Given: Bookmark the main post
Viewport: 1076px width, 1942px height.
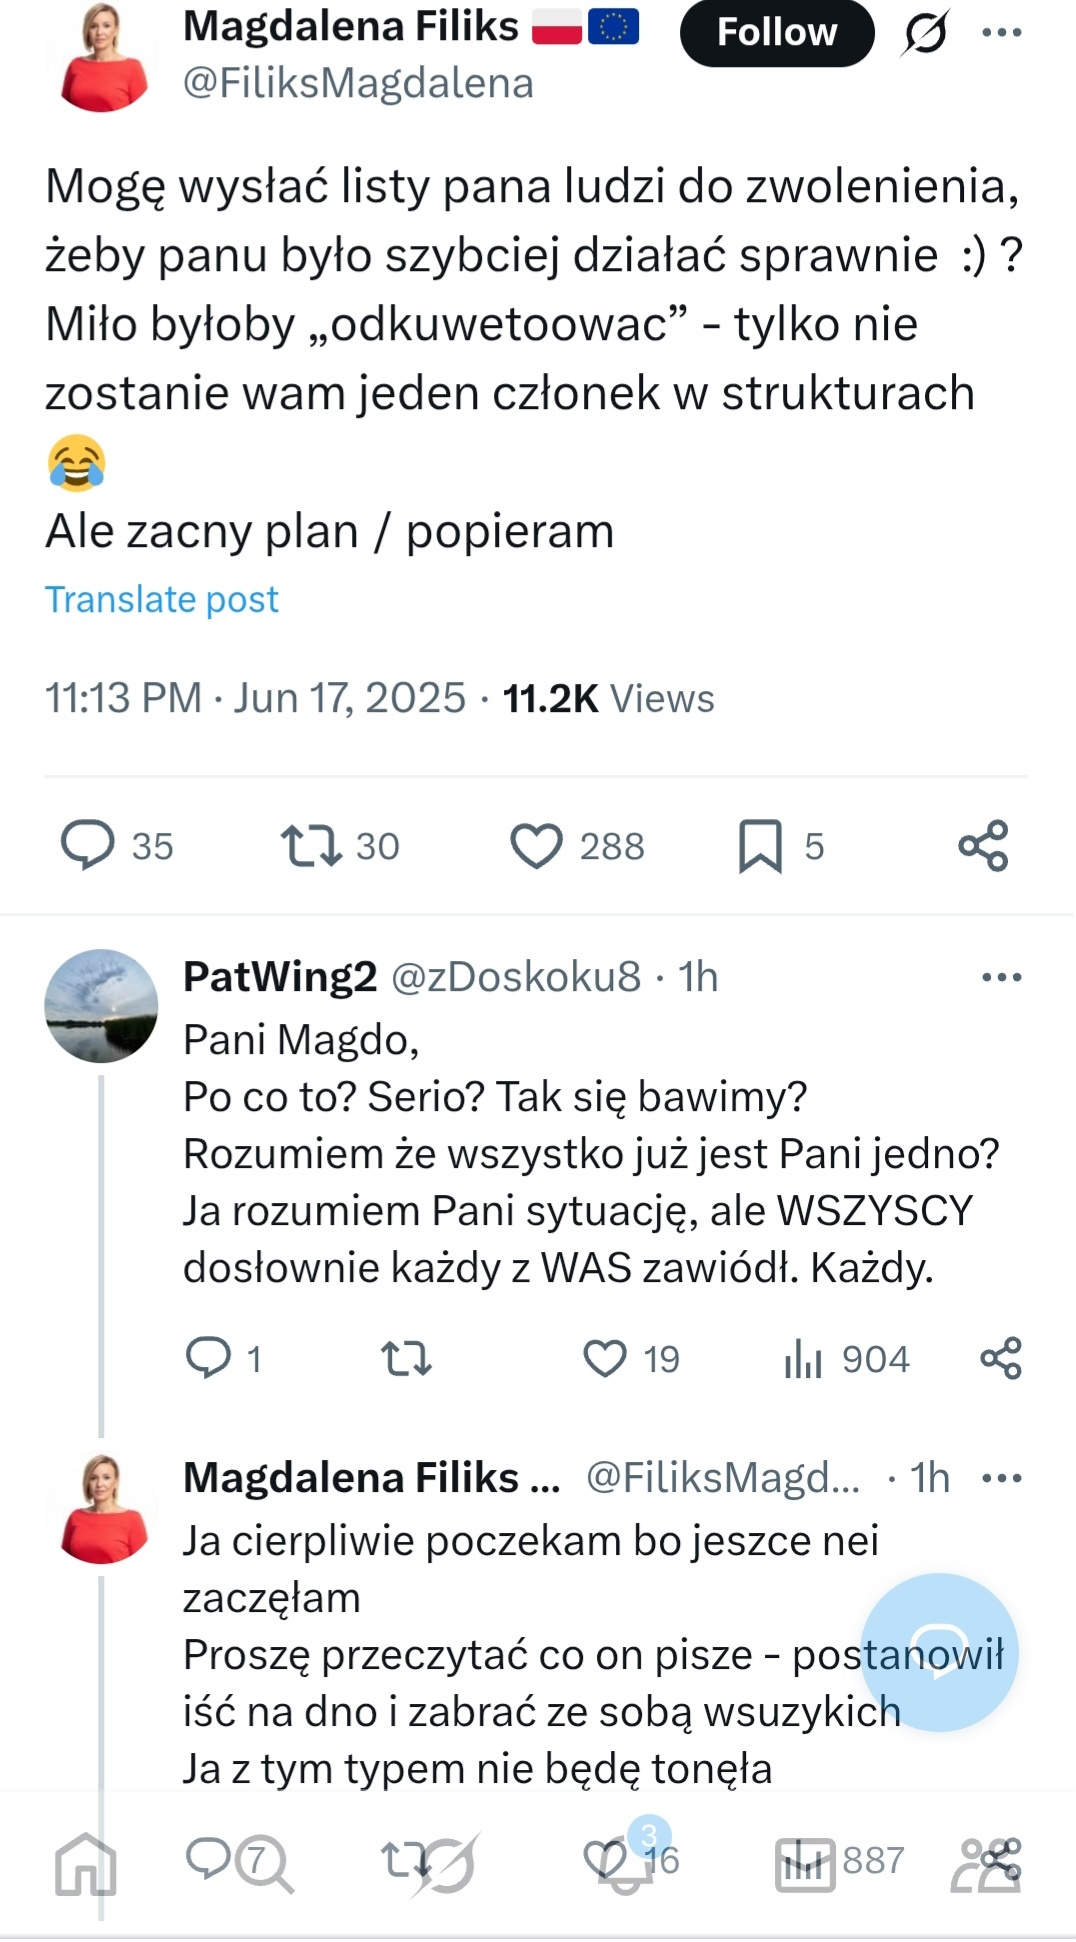Looking at the screenshot, I should tap(760, 845).
